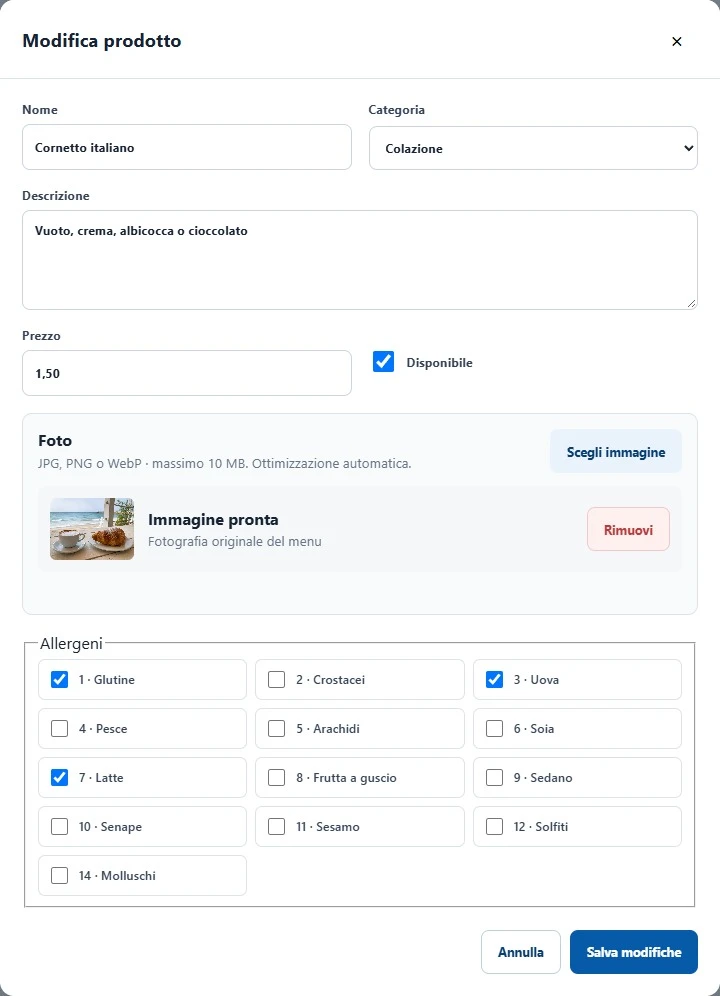Screen dimensions: 720x996
Task: Click the 'Allergeni' legend label
Action: [71, 643]
